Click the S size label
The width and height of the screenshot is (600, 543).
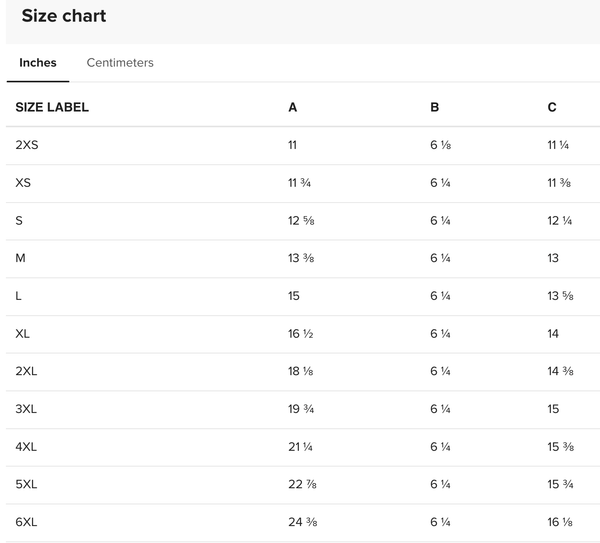coord(19,220)
